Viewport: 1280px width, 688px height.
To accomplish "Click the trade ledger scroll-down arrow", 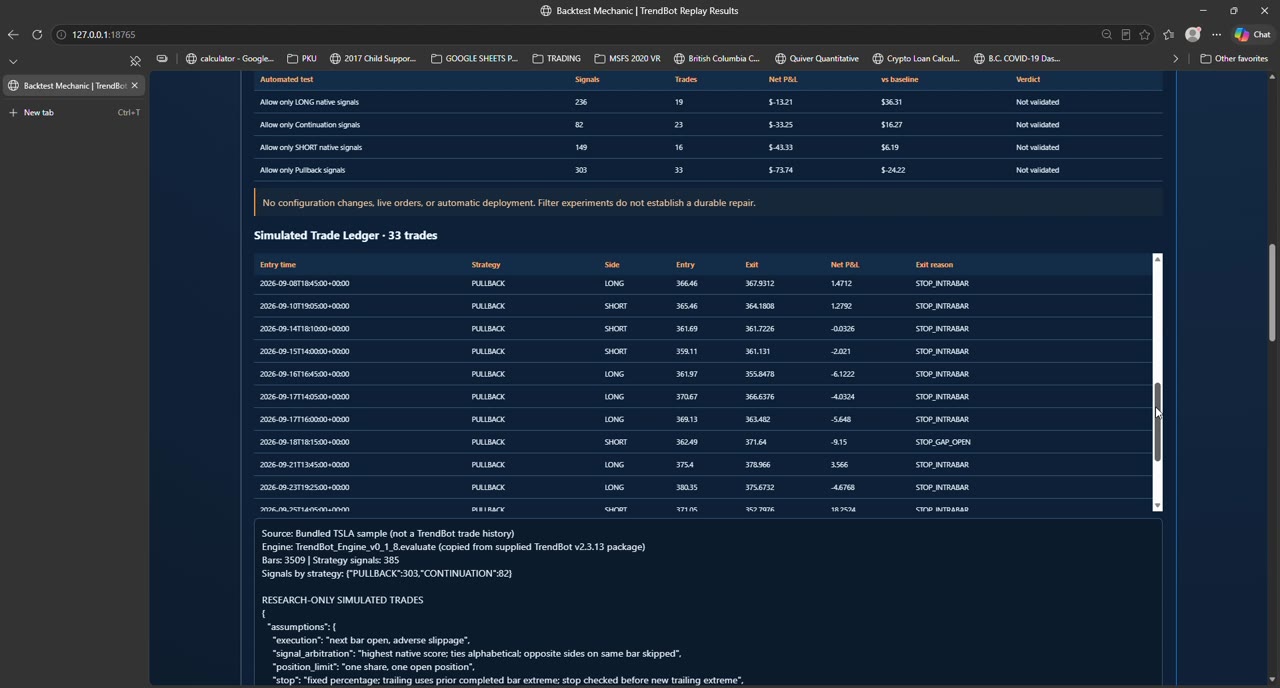I will pyautogui.click(x=1158, y=506).
